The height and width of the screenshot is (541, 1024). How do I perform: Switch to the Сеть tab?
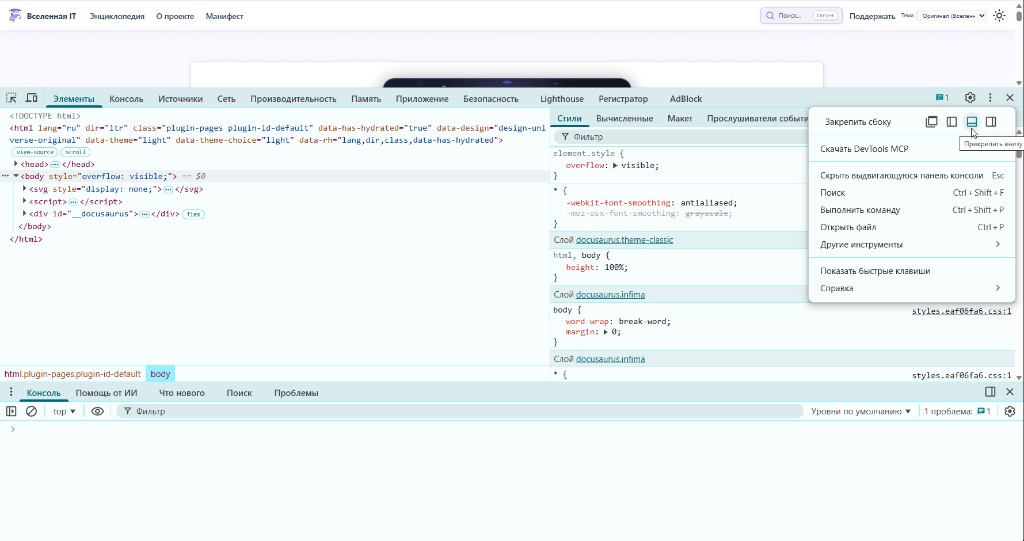coord(226,99)
